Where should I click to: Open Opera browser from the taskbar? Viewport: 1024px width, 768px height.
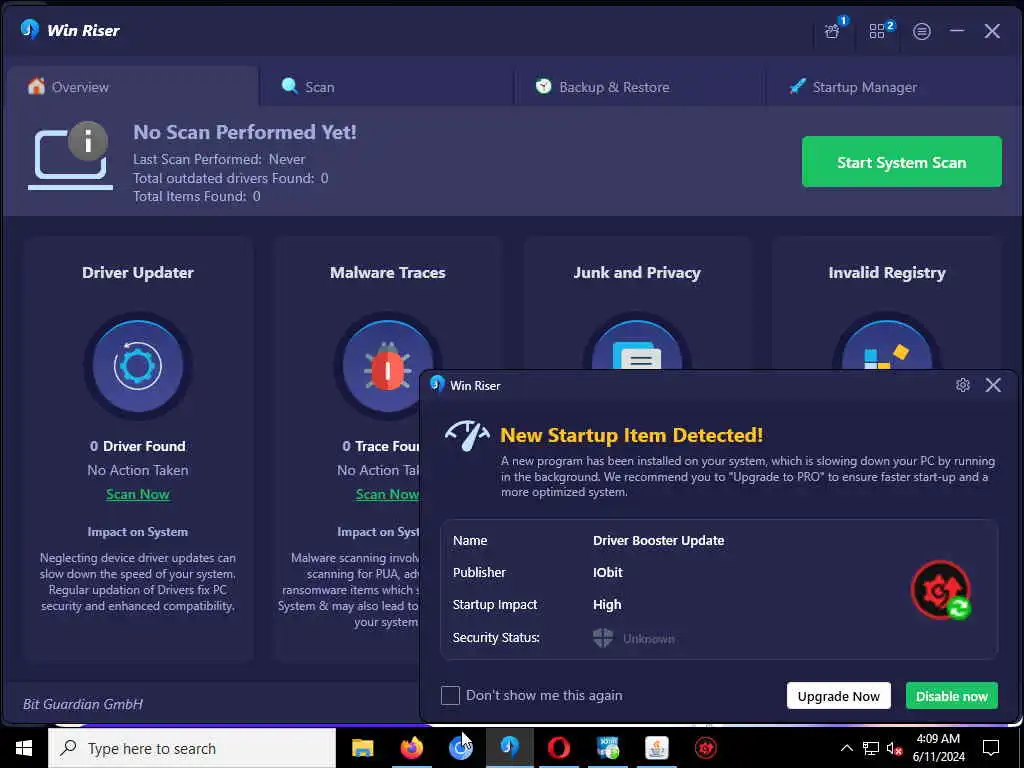558,748
